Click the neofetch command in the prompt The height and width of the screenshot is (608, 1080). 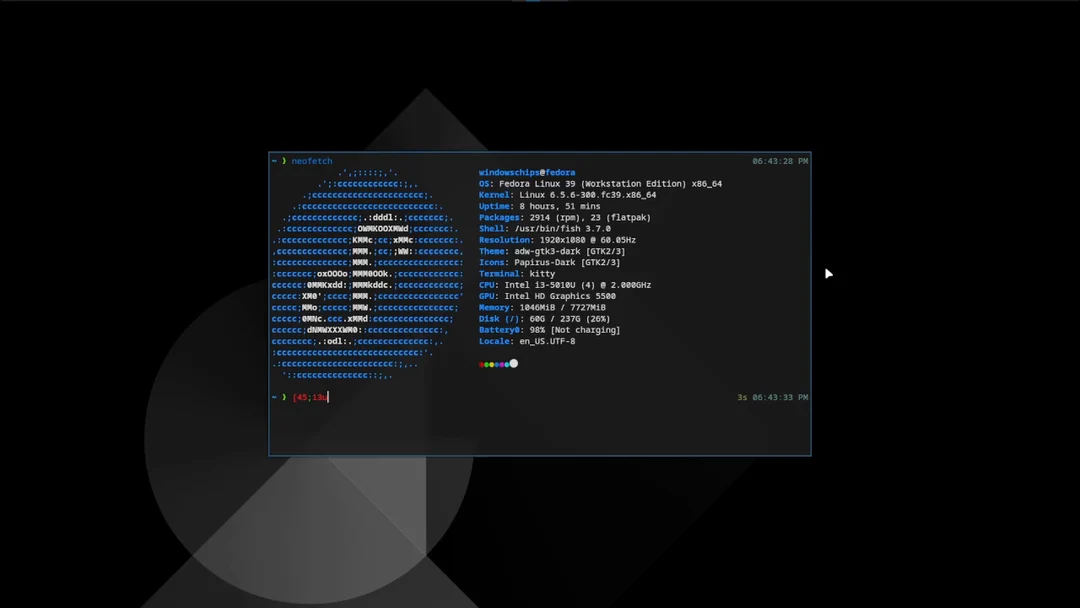click(x=310, y=160)
